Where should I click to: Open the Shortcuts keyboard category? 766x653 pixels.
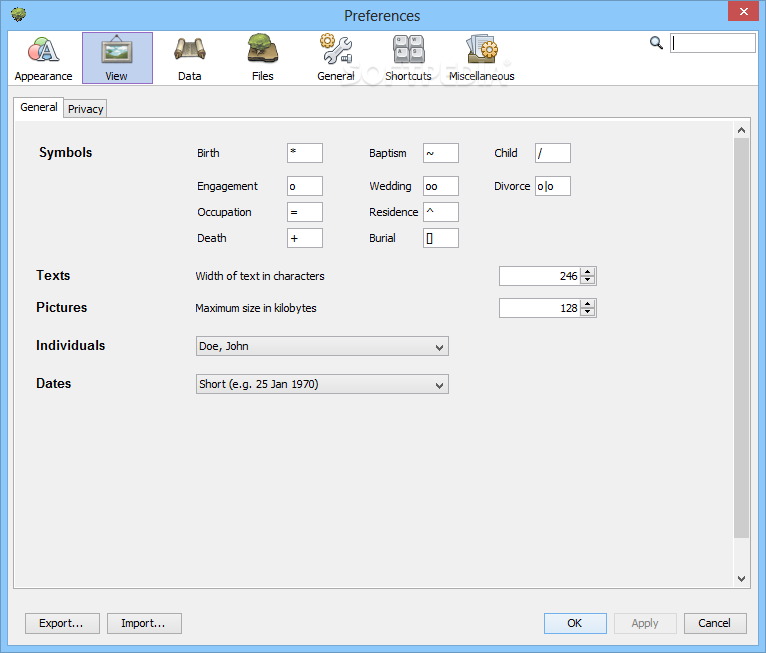pos(408,58)
